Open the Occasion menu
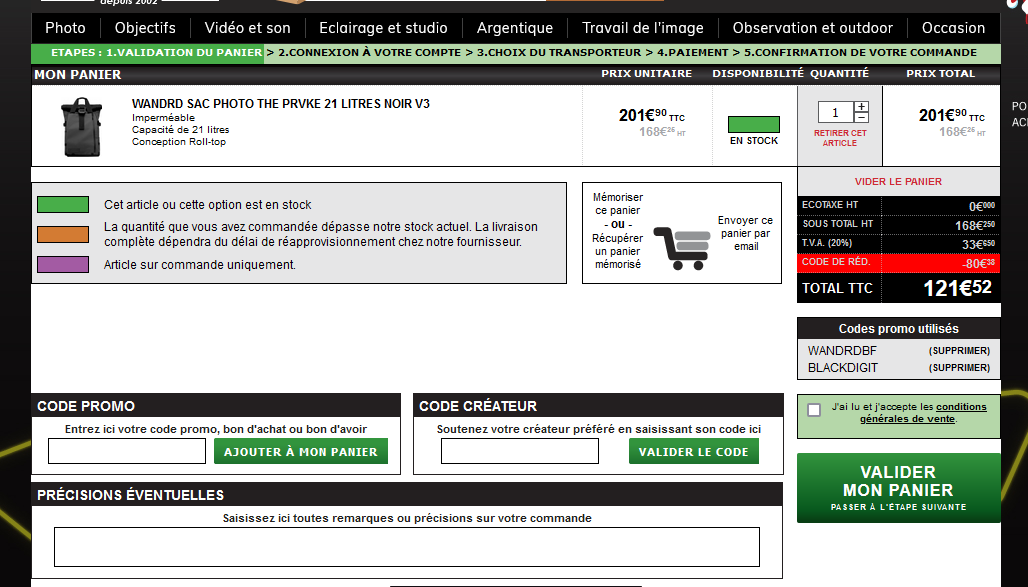Image resolution: width=1028 pixels, height=587 pixels. pyautogui.click(x=953, y=28)
